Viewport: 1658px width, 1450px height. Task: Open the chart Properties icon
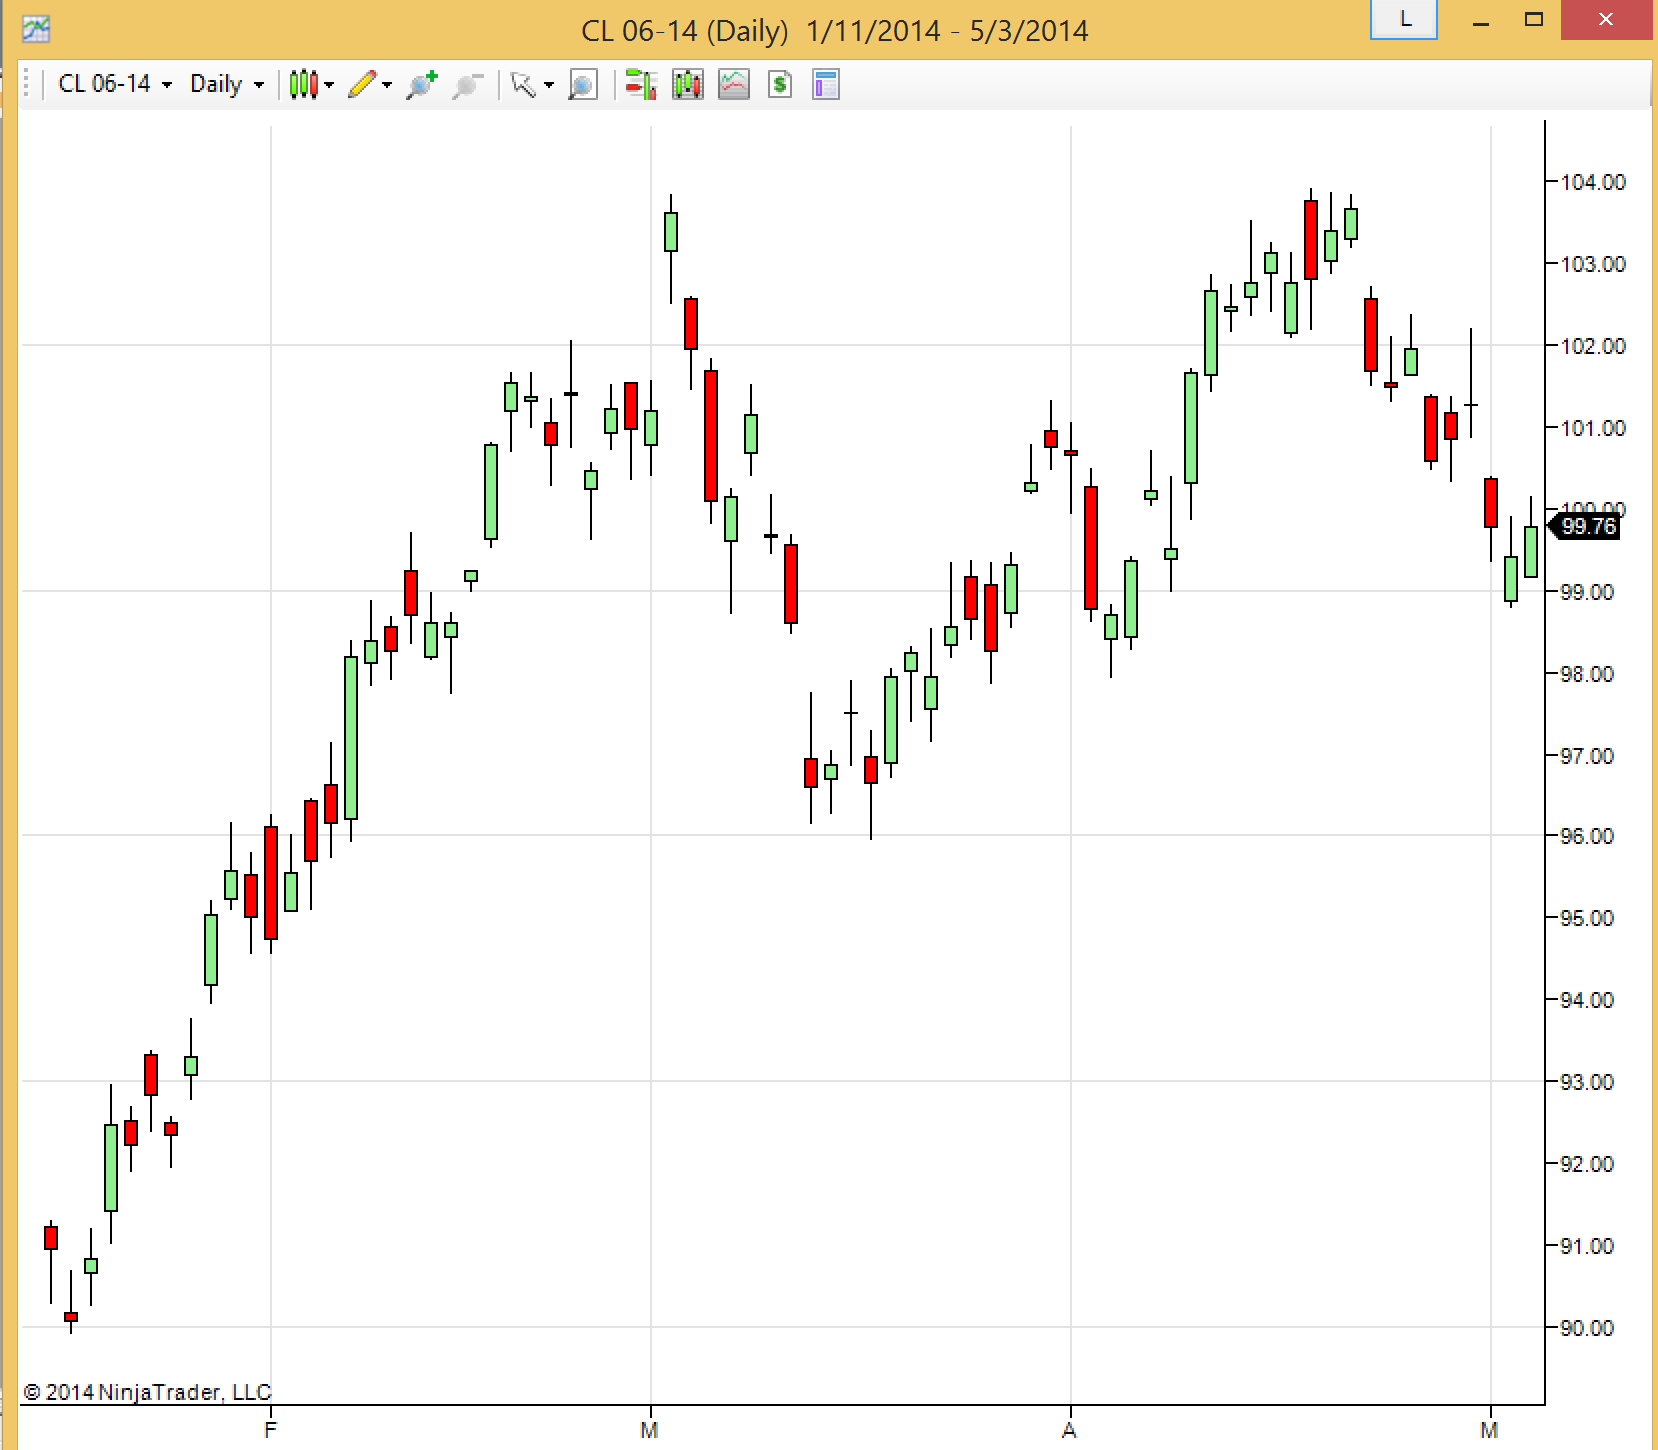click(x=826, y=85)
